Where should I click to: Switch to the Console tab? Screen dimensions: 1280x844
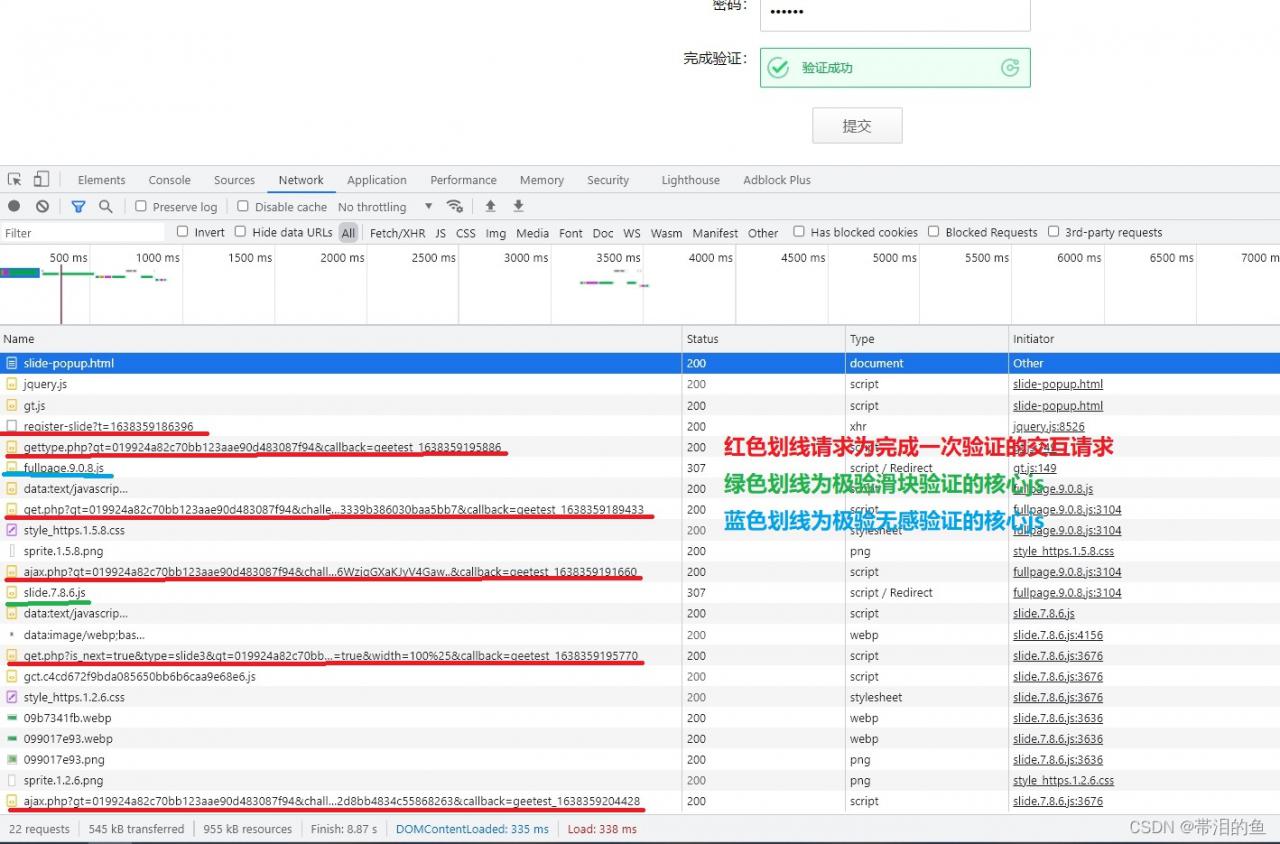[x=170, y=180]
